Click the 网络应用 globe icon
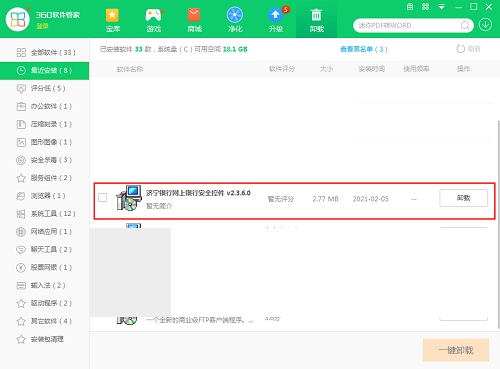This screenshot has width=500, height=369. [x=21, y=232]
